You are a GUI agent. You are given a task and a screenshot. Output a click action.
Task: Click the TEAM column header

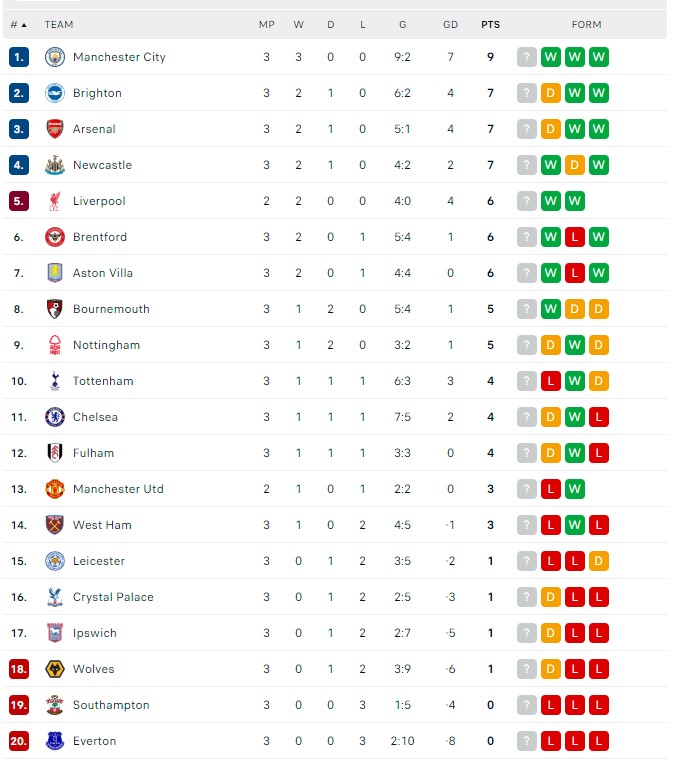[x=59, y=25]
